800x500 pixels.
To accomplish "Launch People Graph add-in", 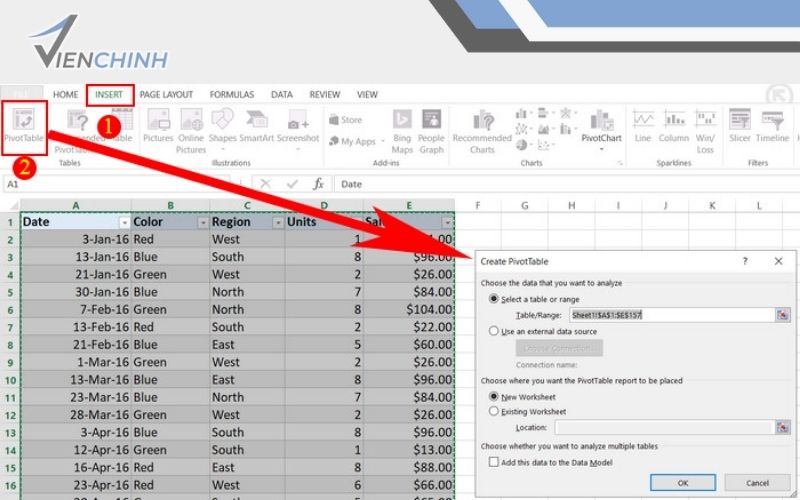I will (x=432, y=131).
